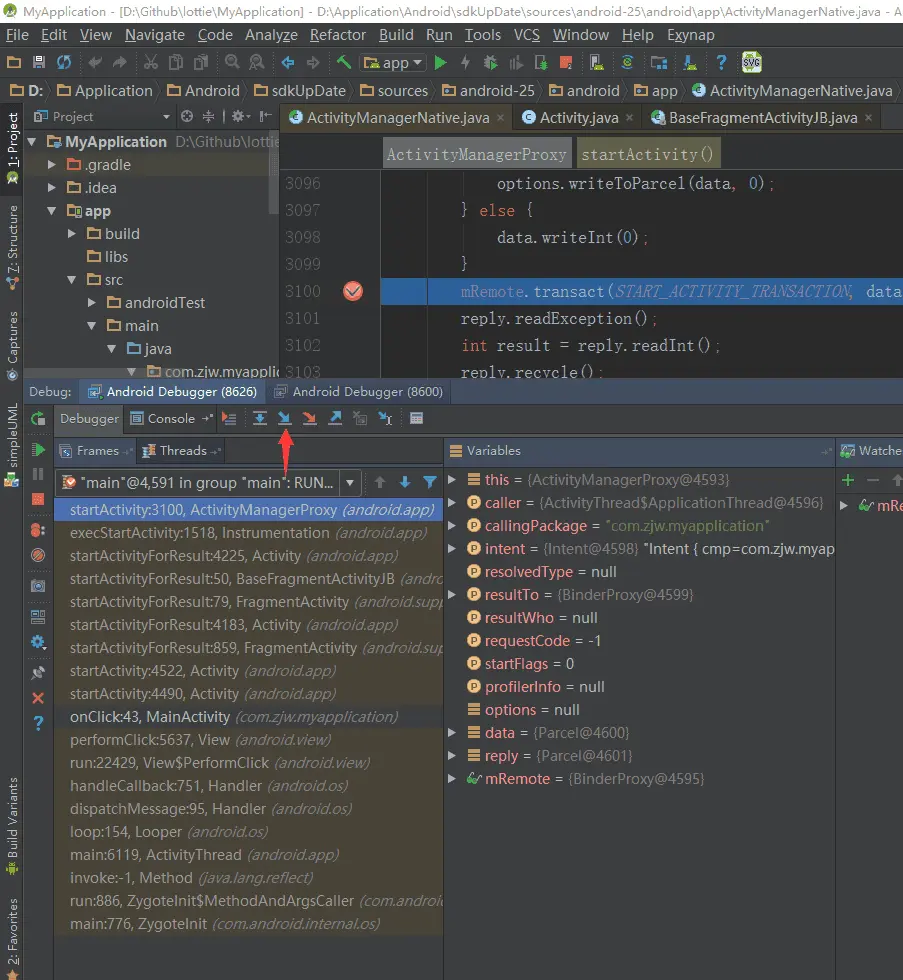Select the execStartActivity:1518 Instrumentation frame
903x980 pixels.
pos(249,533)
